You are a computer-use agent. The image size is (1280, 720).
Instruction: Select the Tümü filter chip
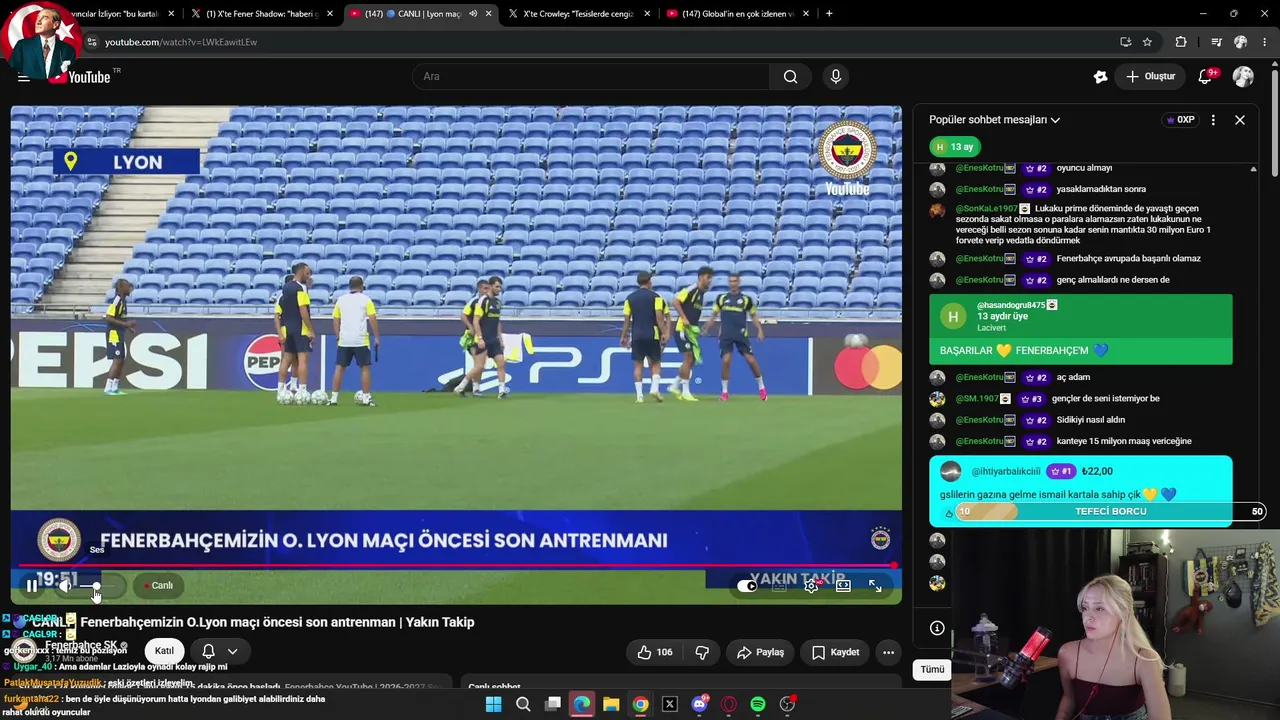coord(932,669)
